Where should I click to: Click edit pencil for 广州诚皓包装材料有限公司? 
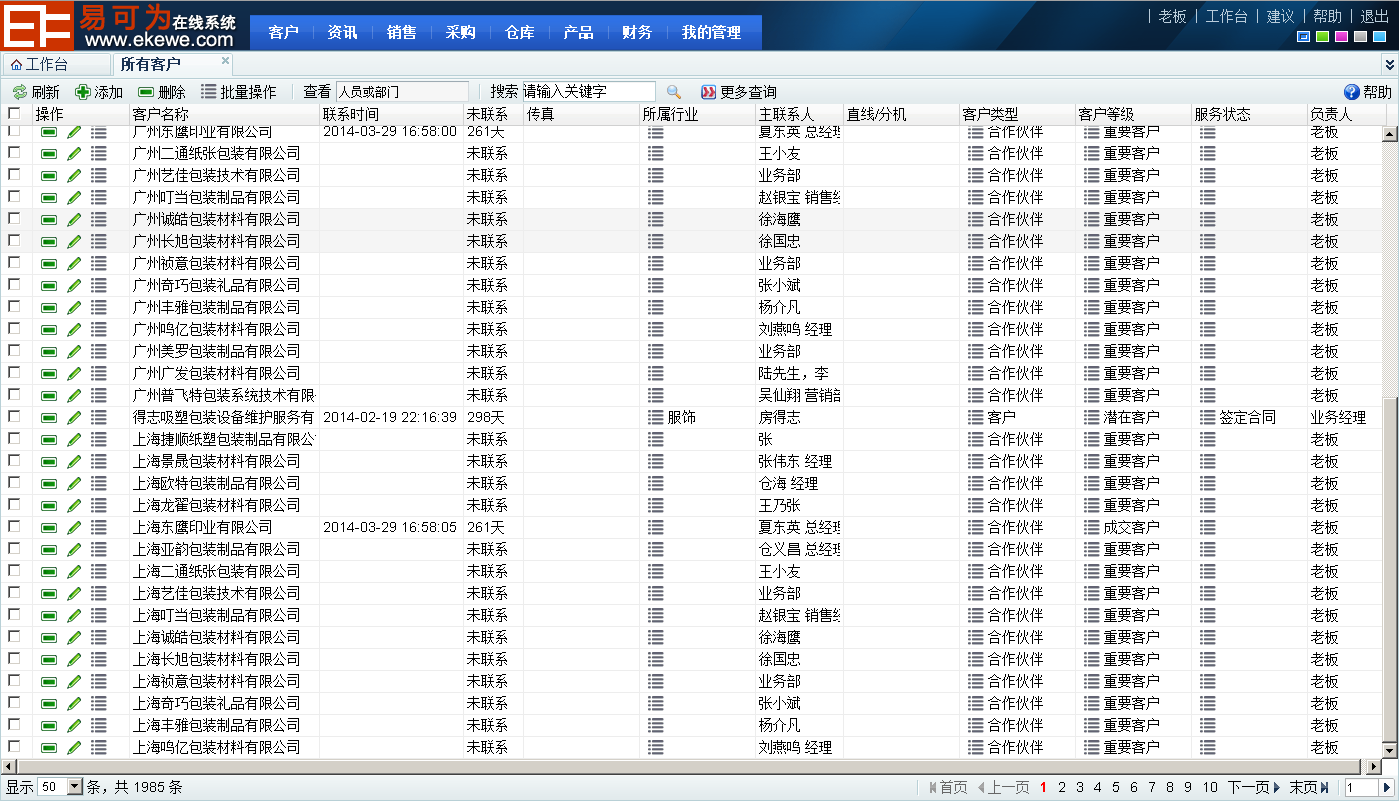coord(74,220)
